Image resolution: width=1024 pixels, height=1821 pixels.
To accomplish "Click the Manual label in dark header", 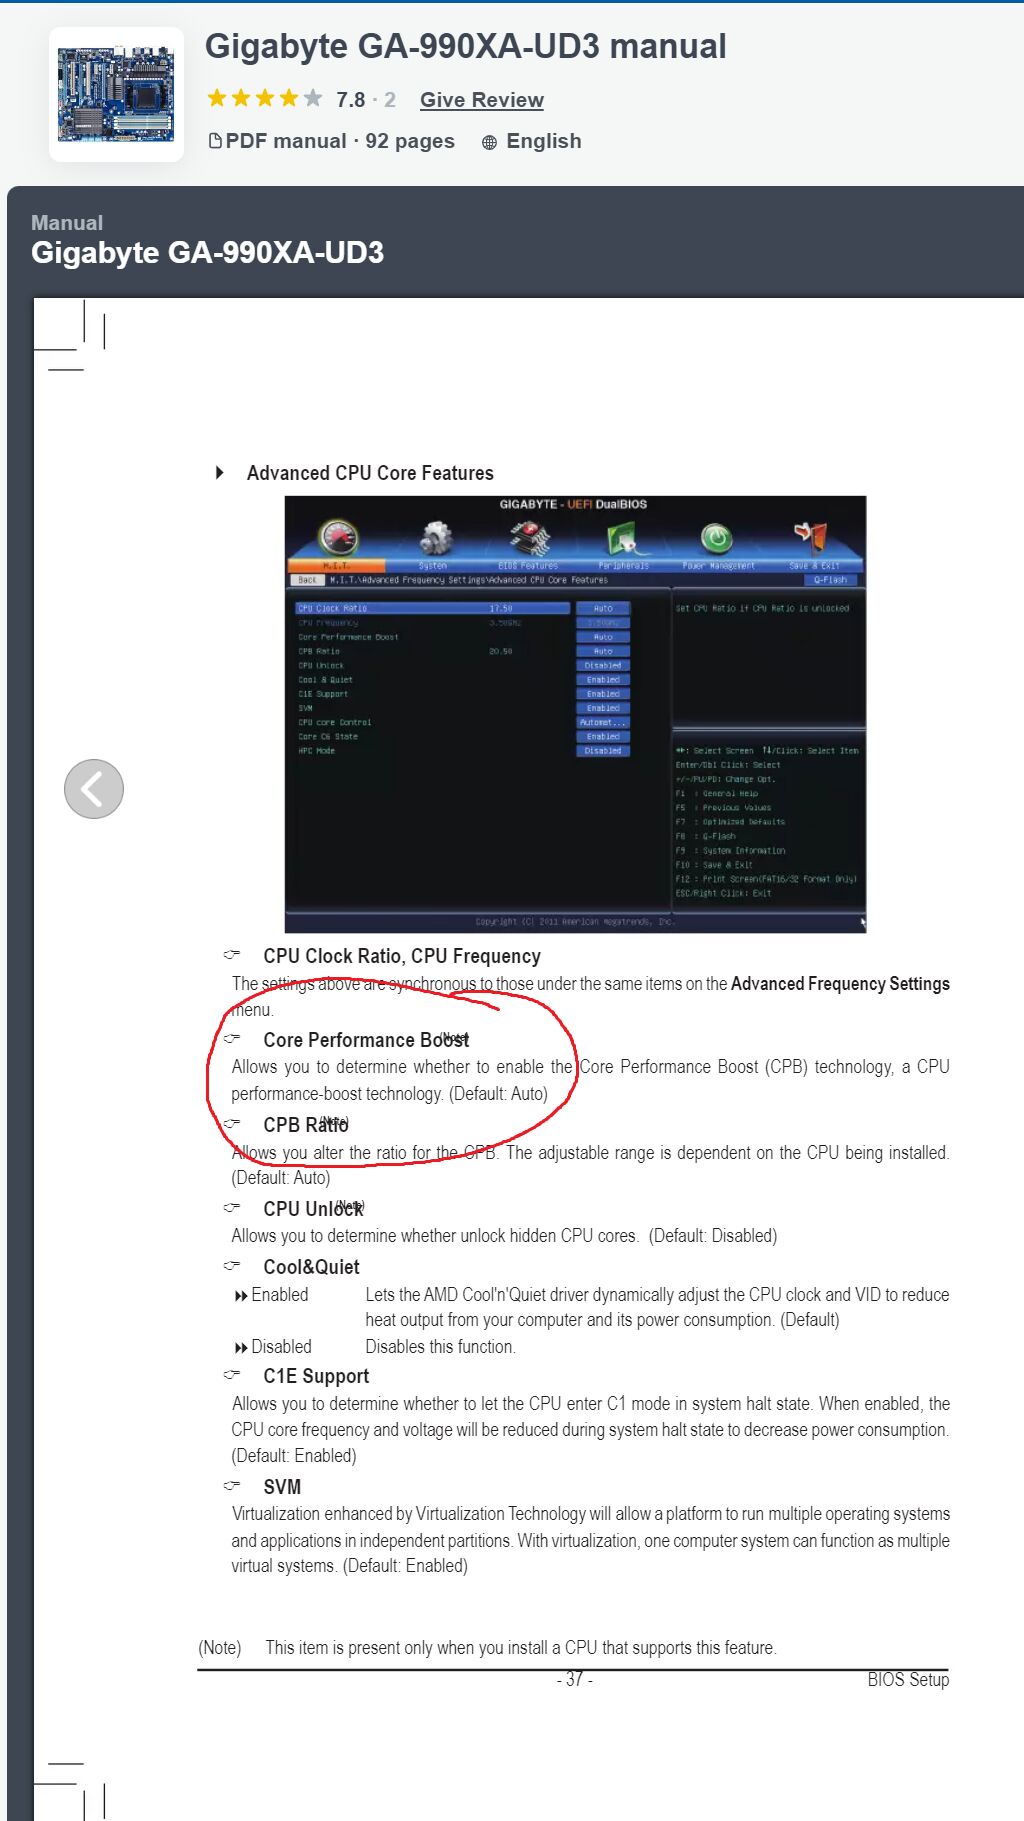I will click(x=67, y=223).
